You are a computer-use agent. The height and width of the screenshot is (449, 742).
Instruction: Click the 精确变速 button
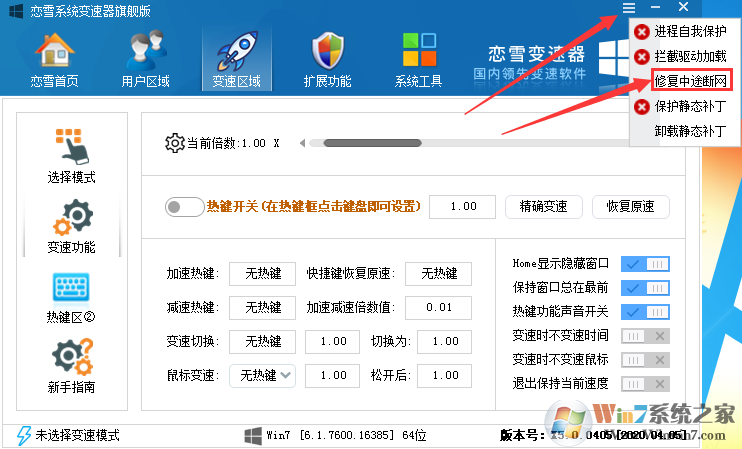[544, 207]
